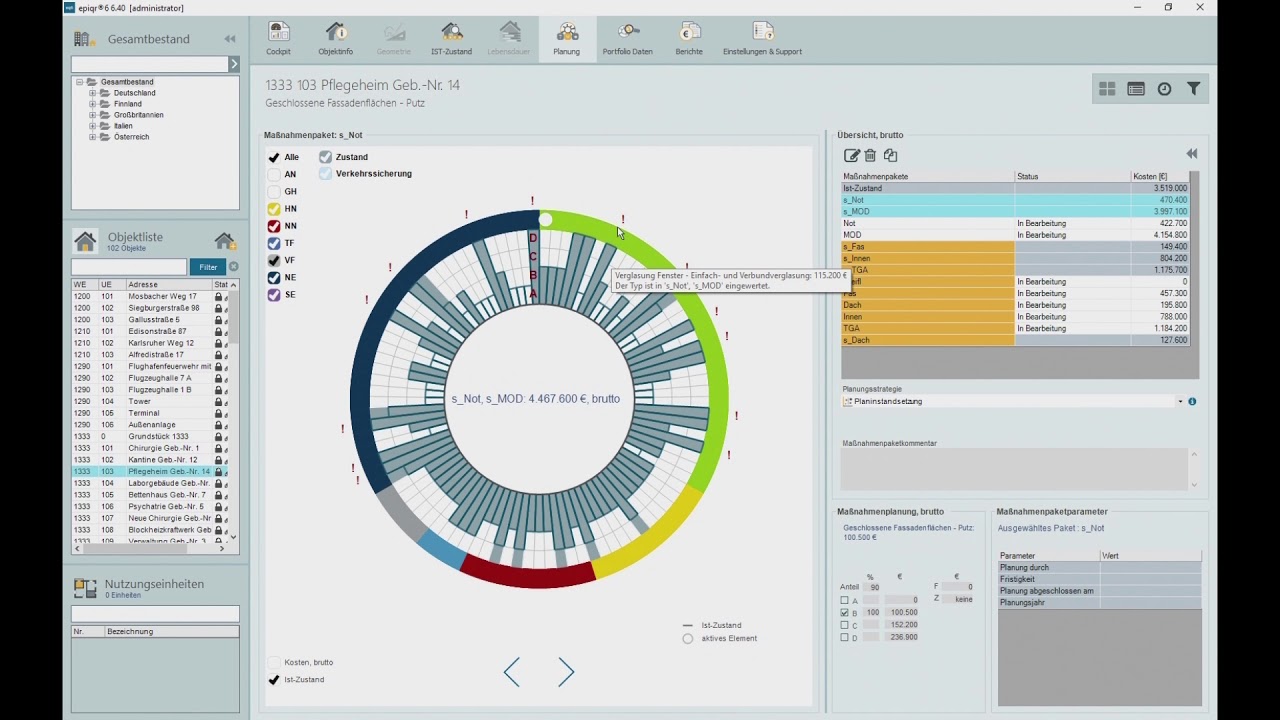Image resolution: width=1280 pixels, height=720 pixels.
Task: Click the add-object house icon in Objektliste
Action: click(225, 241)
